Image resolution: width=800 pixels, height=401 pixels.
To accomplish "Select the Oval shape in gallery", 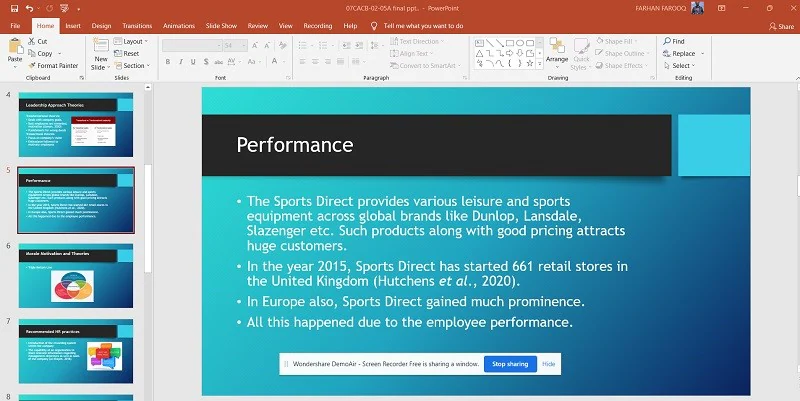I will [520, 43].
